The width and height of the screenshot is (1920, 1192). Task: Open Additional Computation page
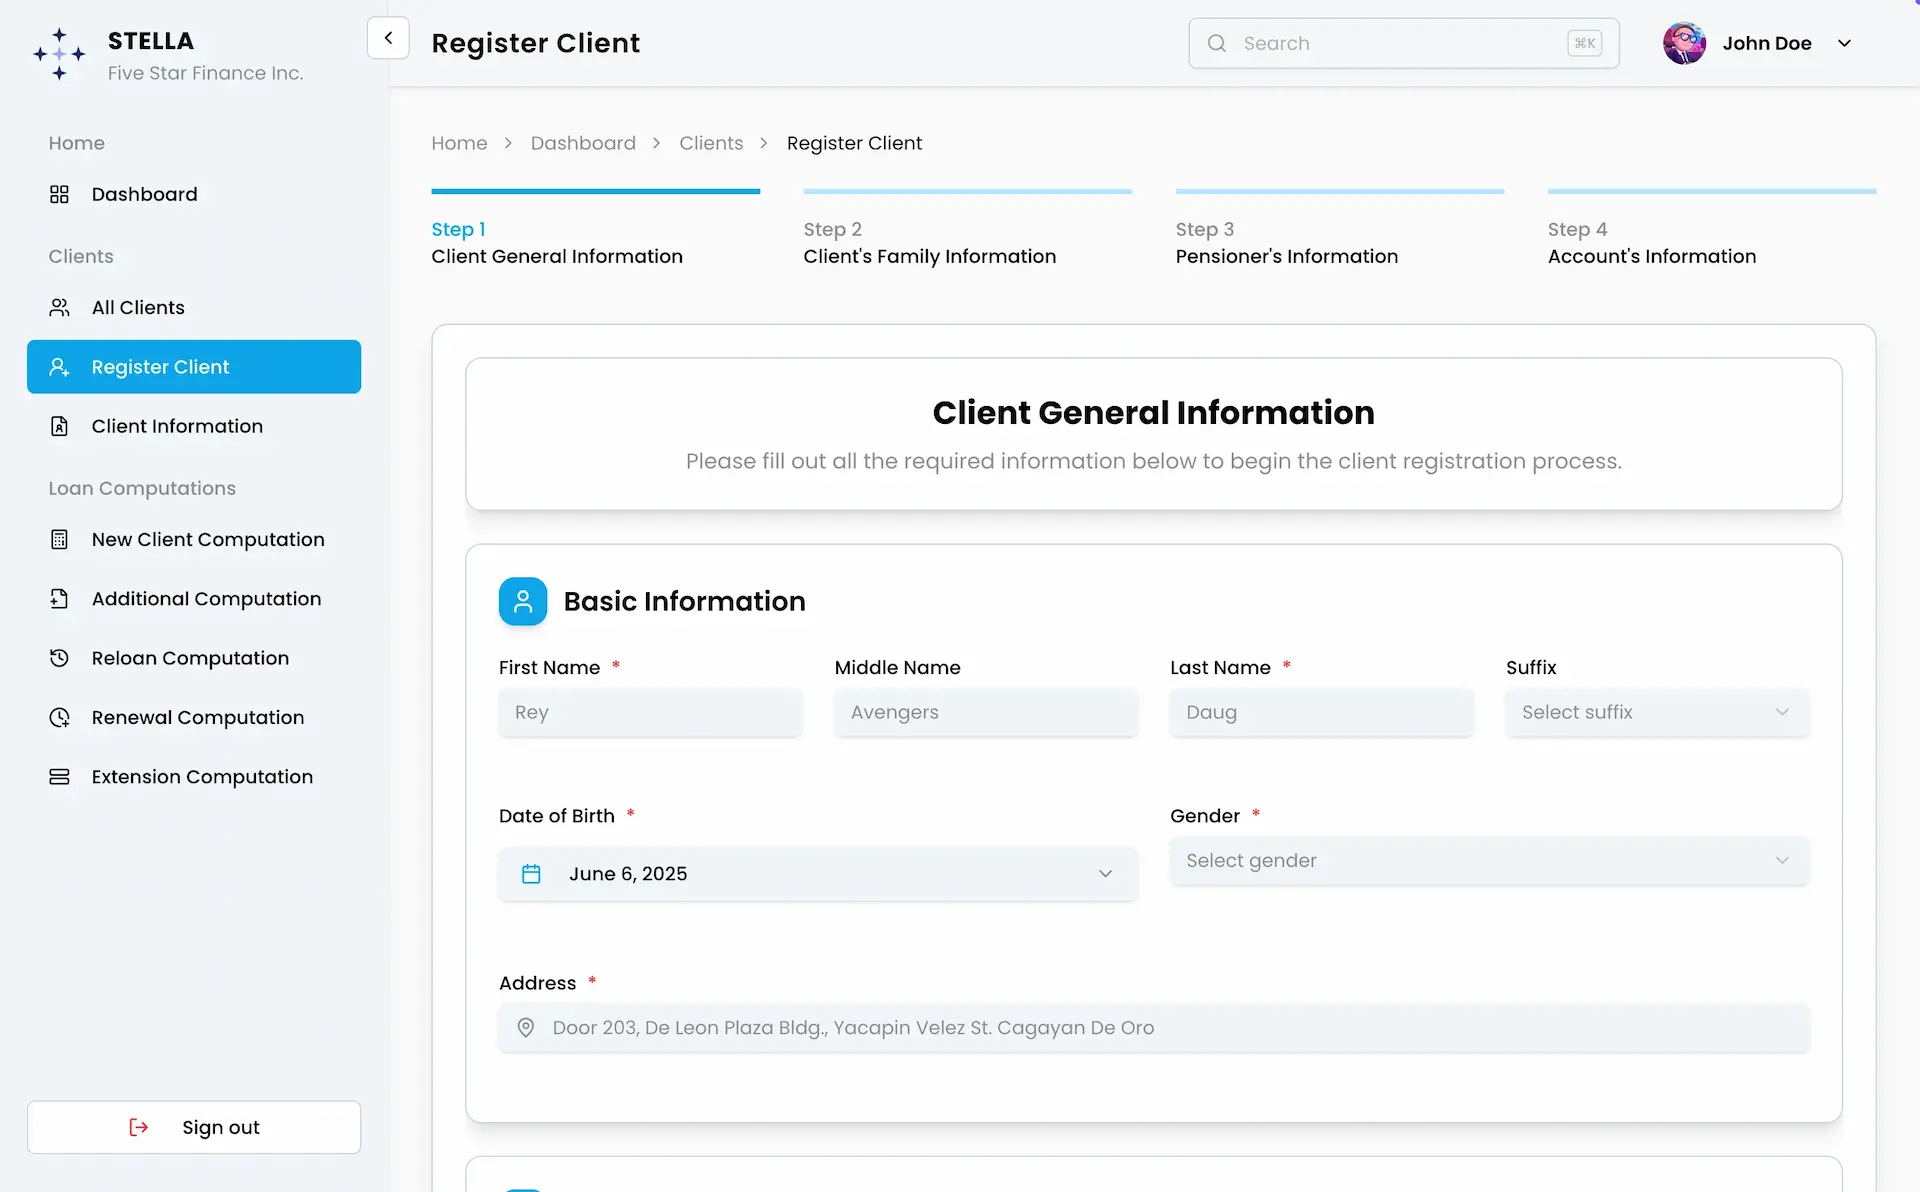pyautogui.click(x=194, y=599)
